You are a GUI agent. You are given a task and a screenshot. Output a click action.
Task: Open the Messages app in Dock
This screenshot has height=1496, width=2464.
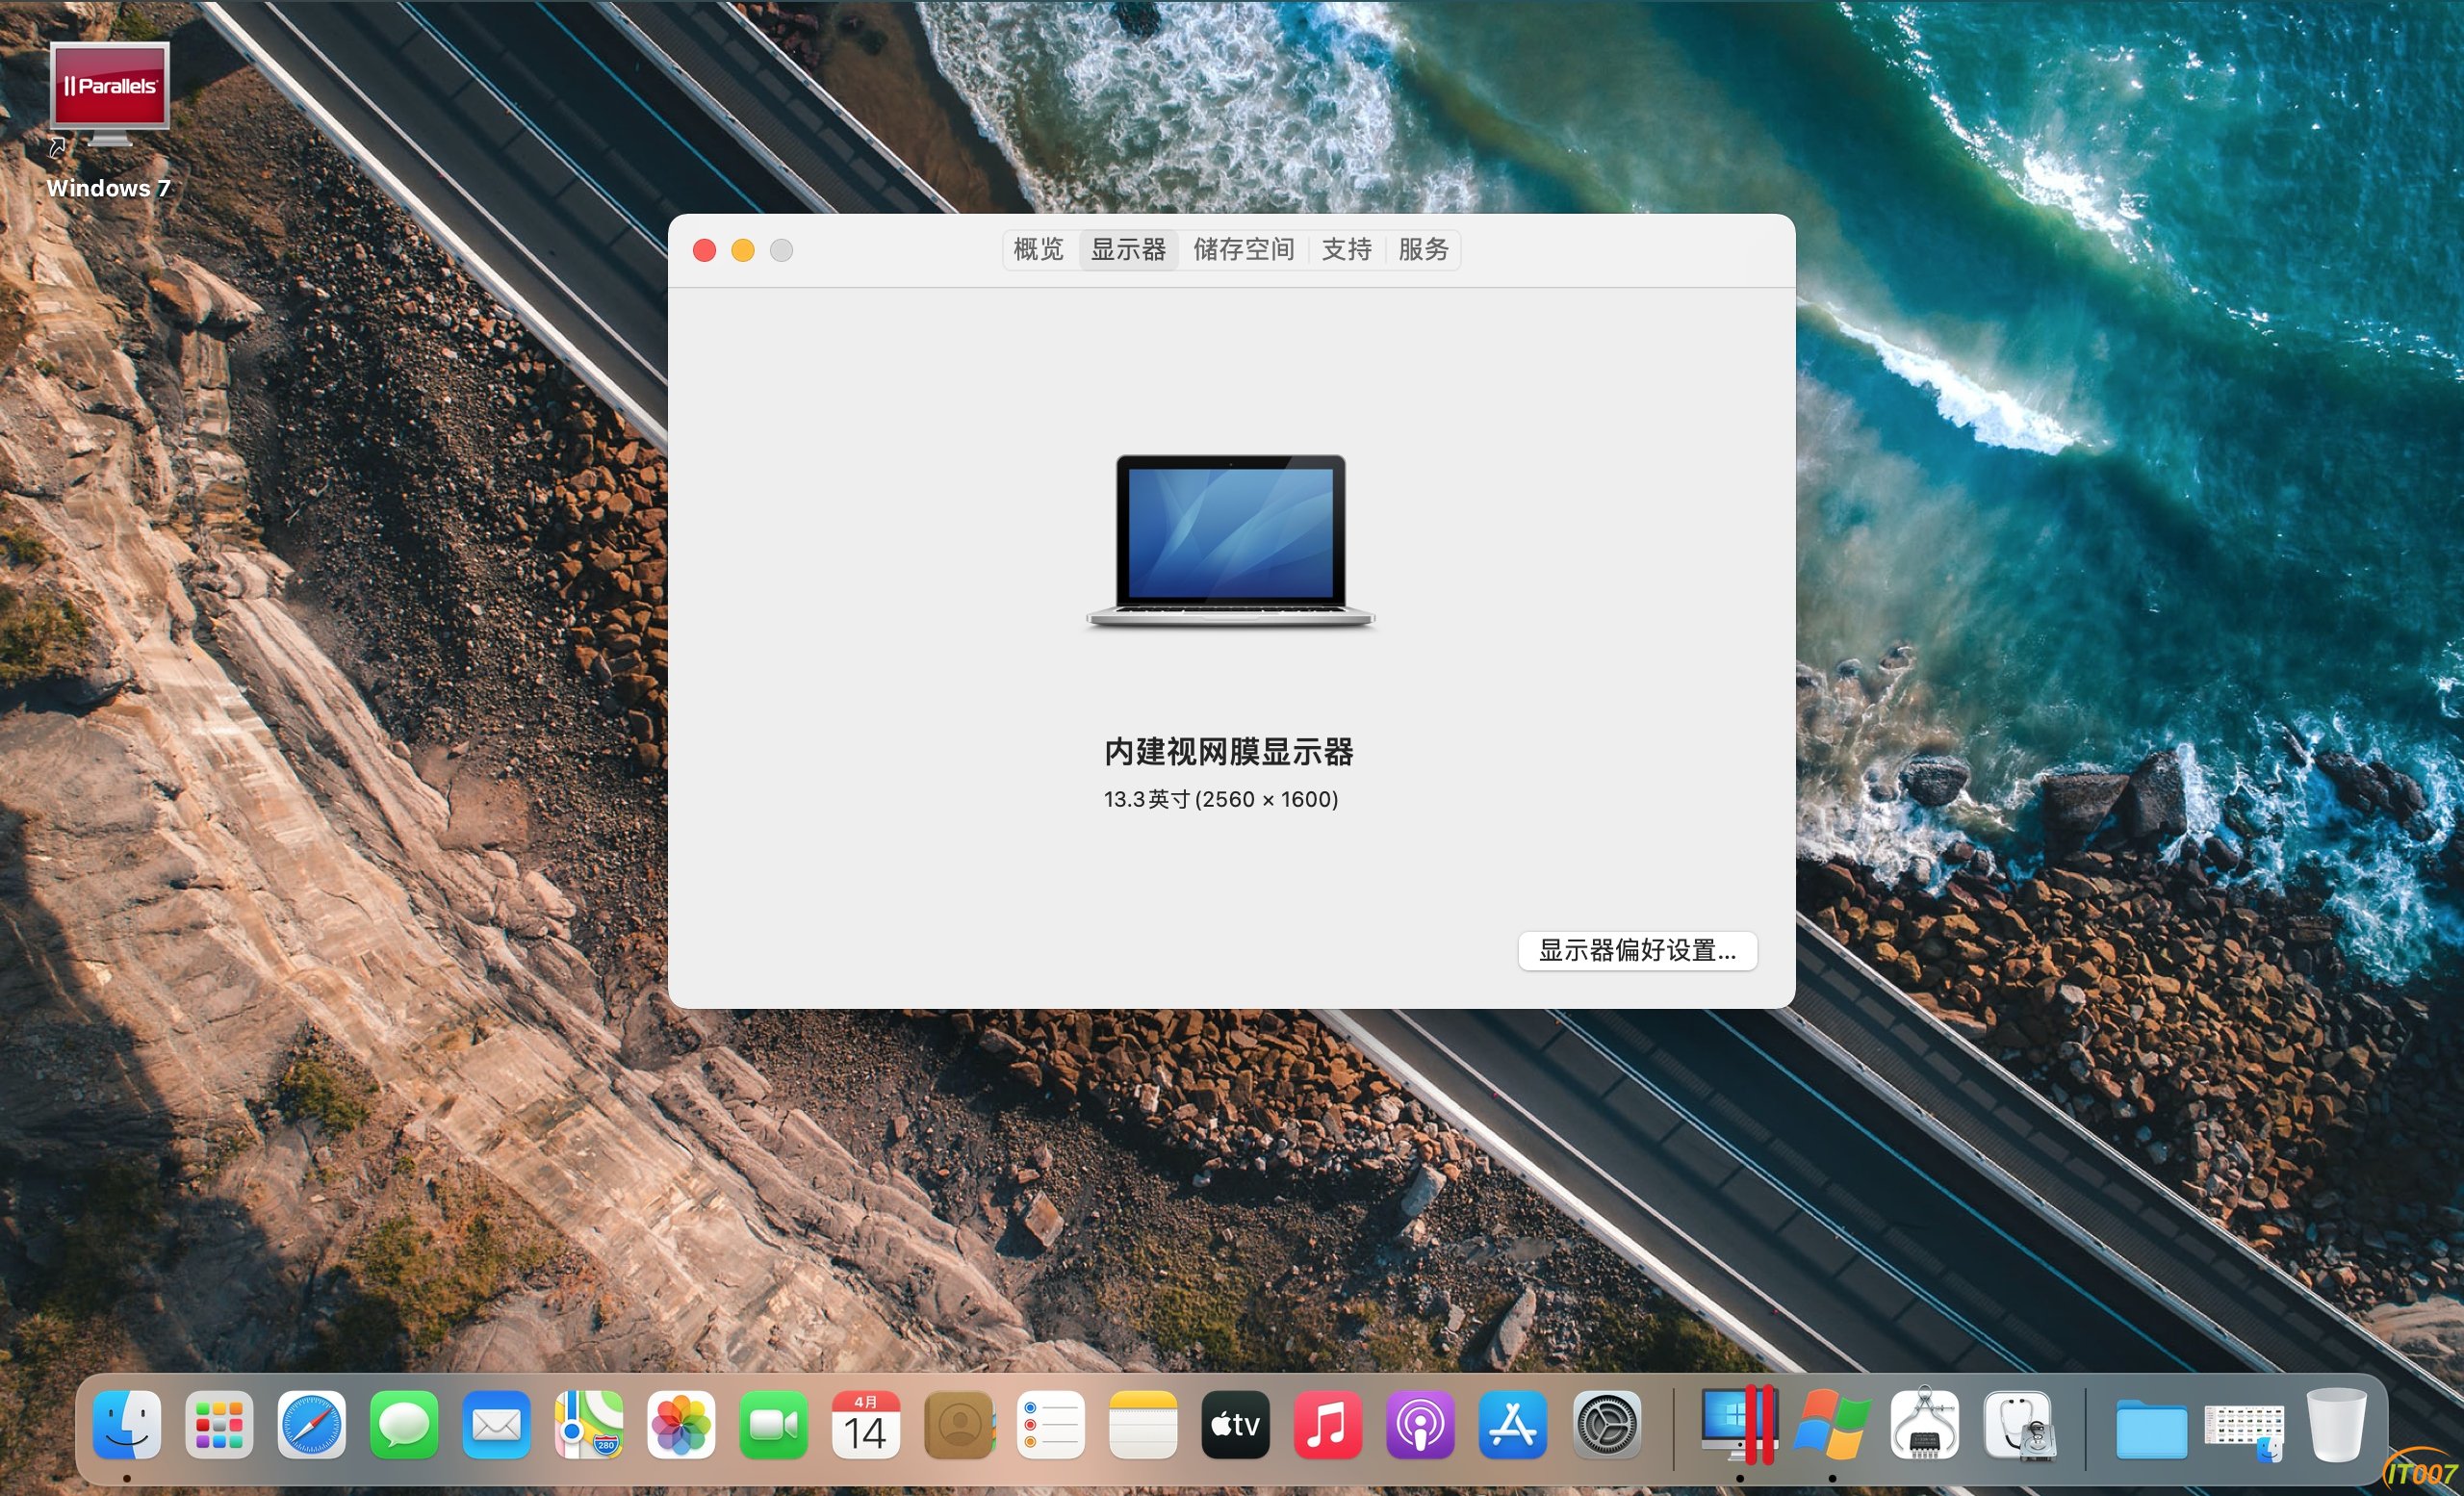[x=404, y=1424]
